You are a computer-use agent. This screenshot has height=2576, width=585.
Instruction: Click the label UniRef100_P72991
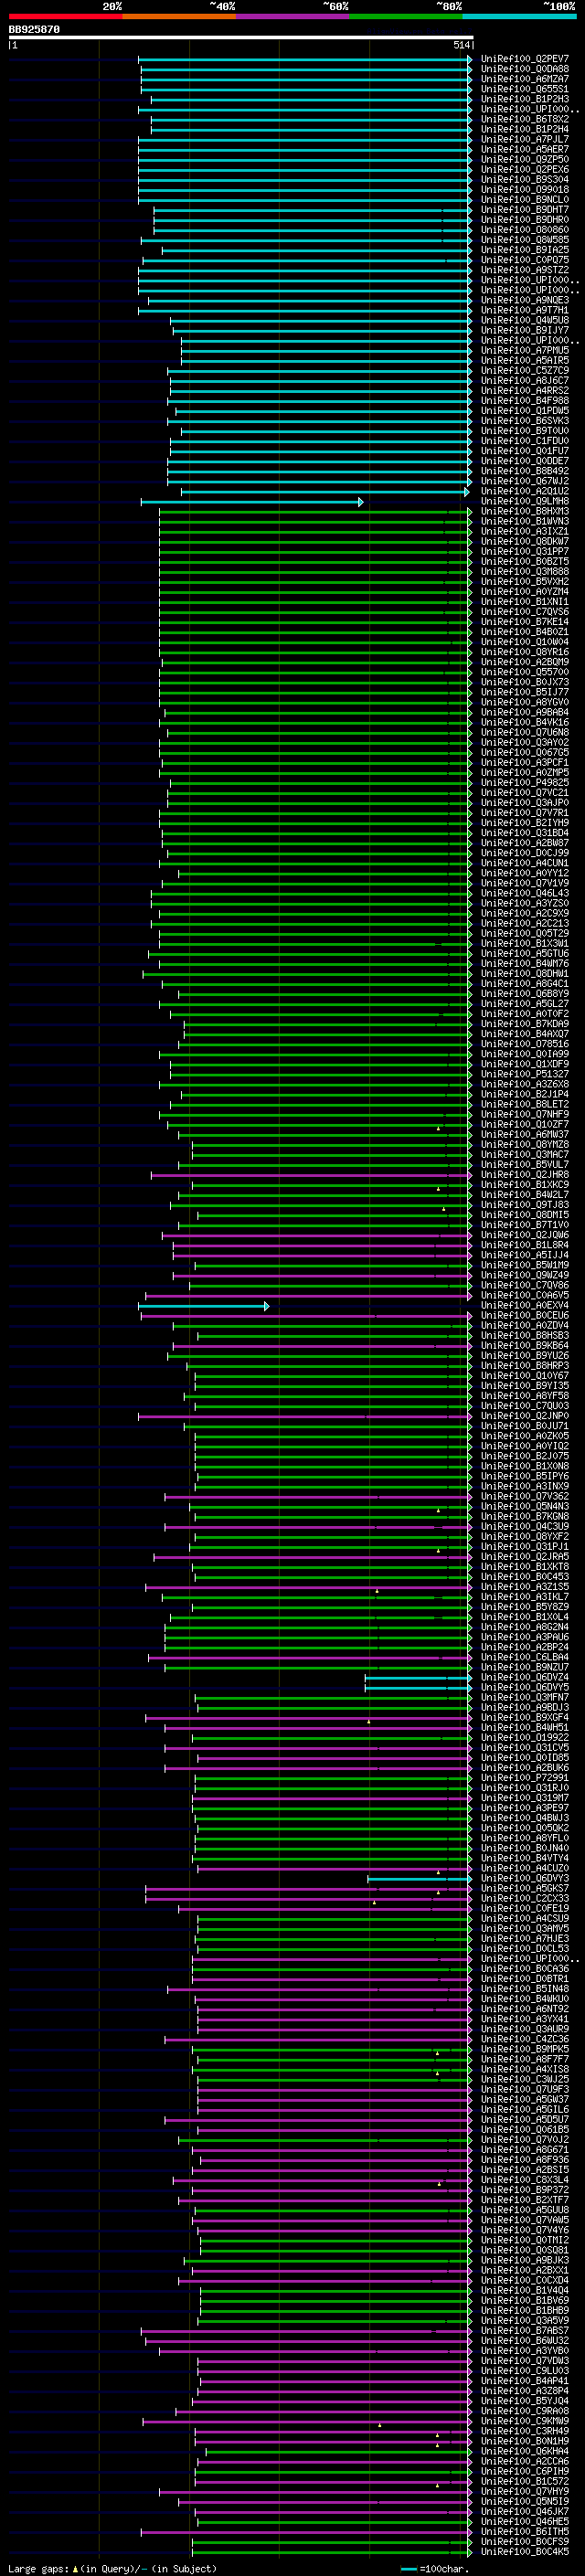tap(525, 1778)
